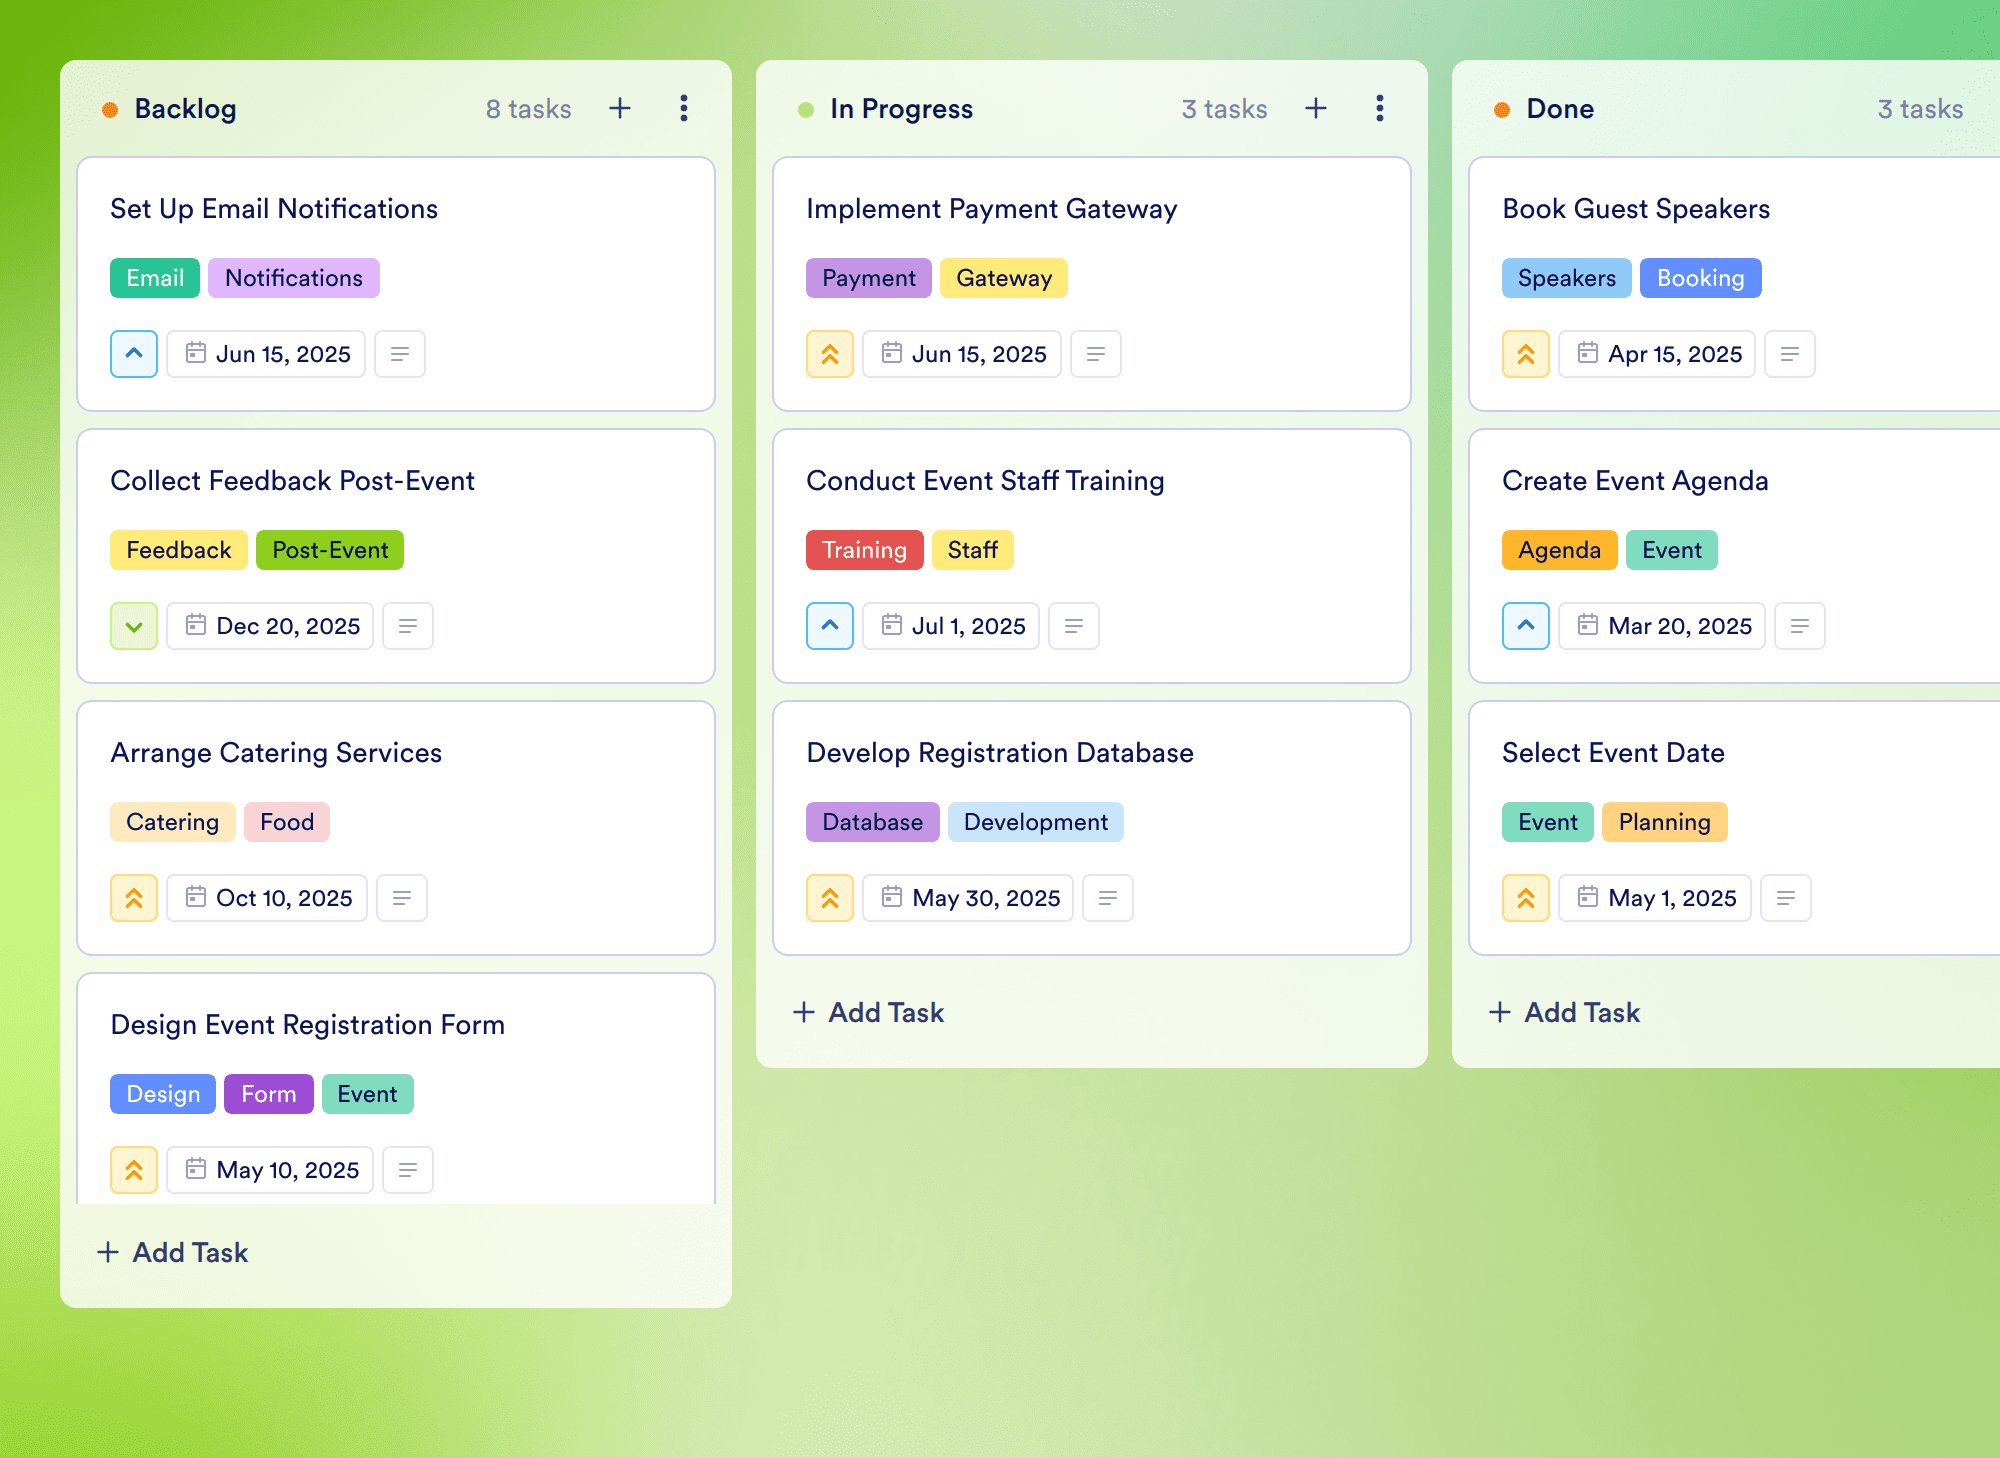This screenshot has width=2000, height=1458.
Task: Click the plus icon in In Progress header
Action: [1316, 108]
